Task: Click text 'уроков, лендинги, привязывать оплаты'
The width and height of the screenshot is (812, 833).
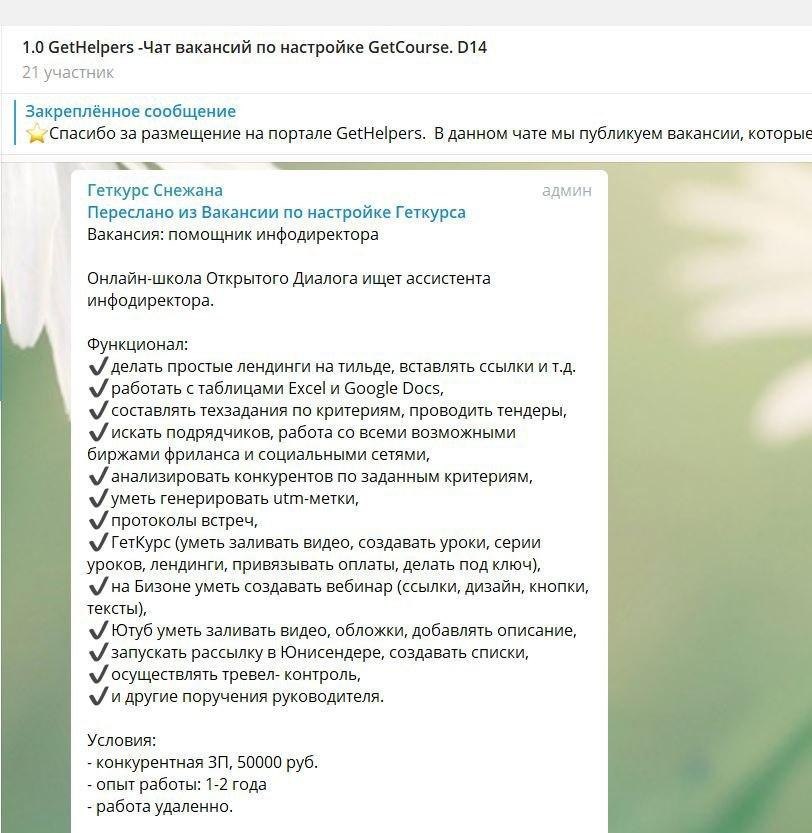Action: [x=242, y=564]
